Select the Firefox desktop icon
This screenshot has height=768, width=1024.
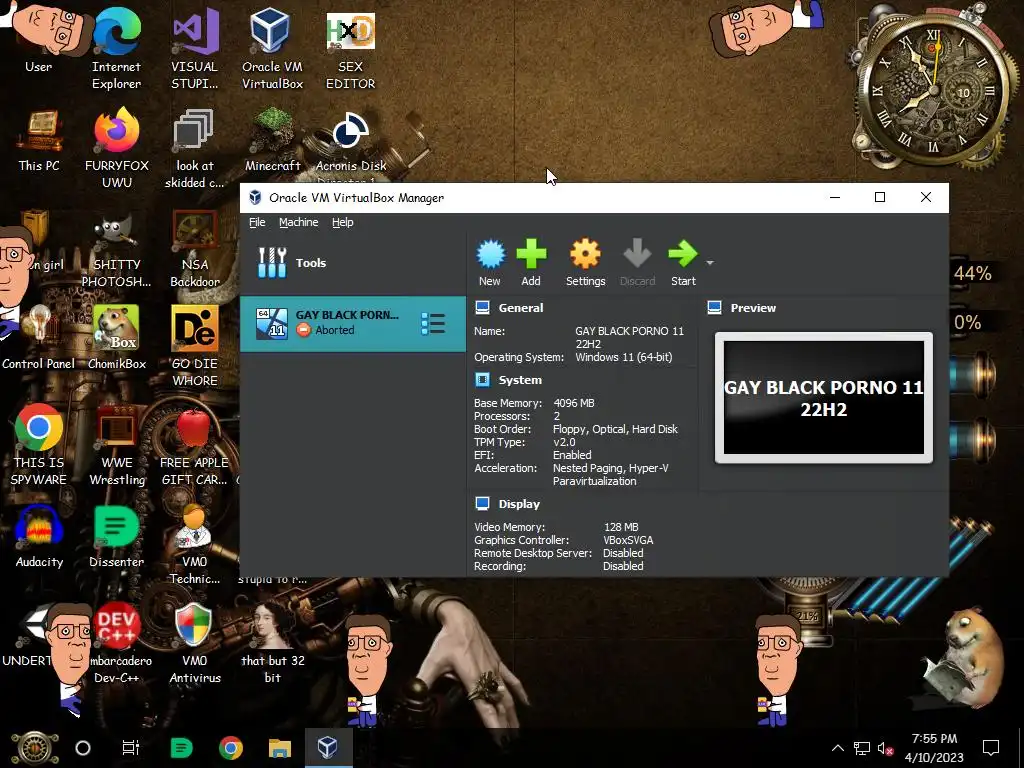tap(117, 146)
